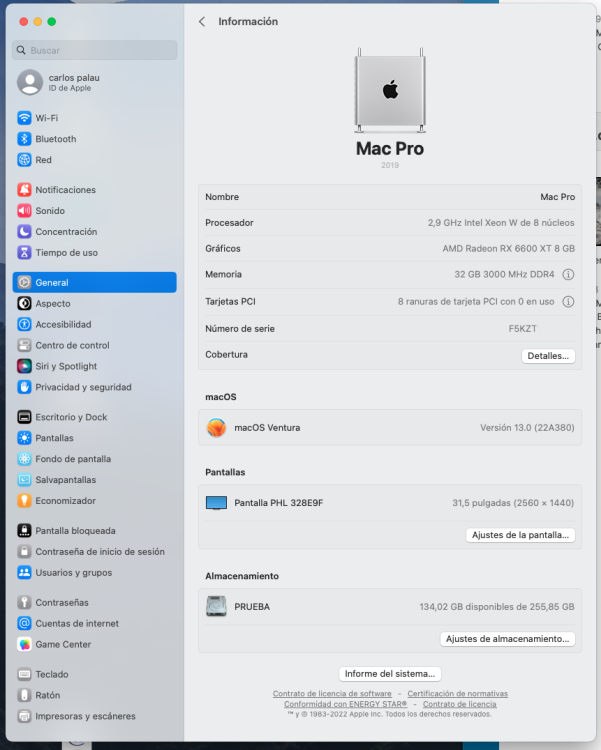Go back with Información chevron arrow

[202, 22]
